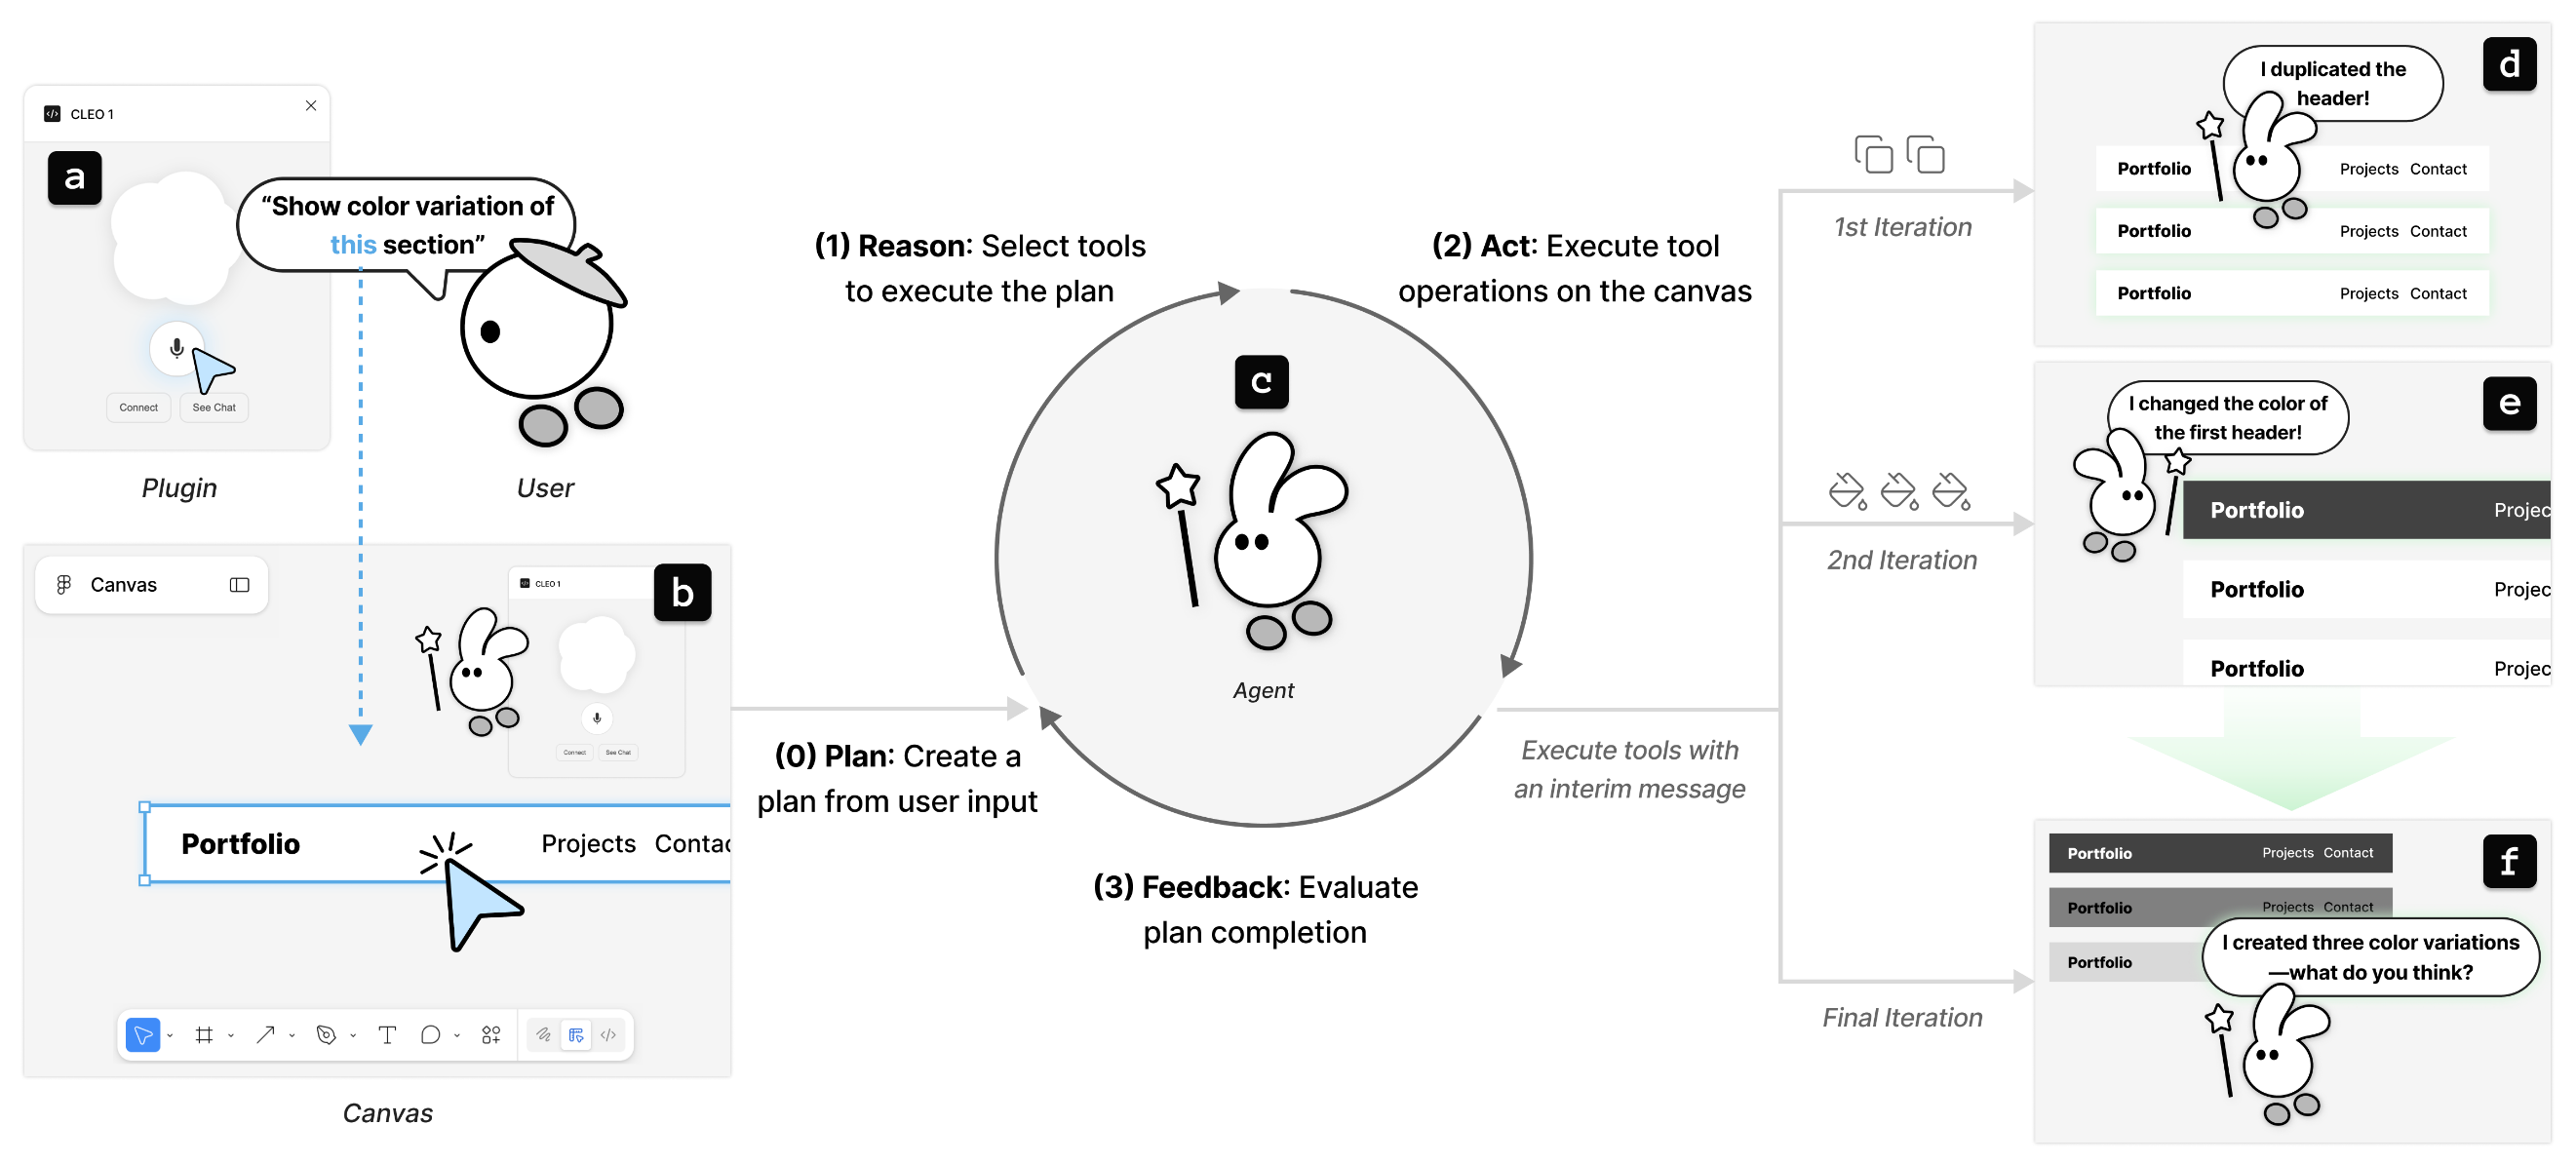Select the arrow line tool
The height and width of the screenshot is (1164, 2576).
coord(265,1035)
